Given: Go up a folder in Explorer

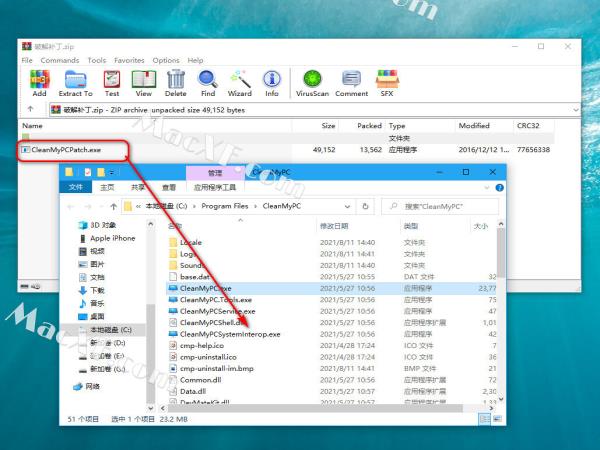Looking at the screenshot, I should 113,207.
